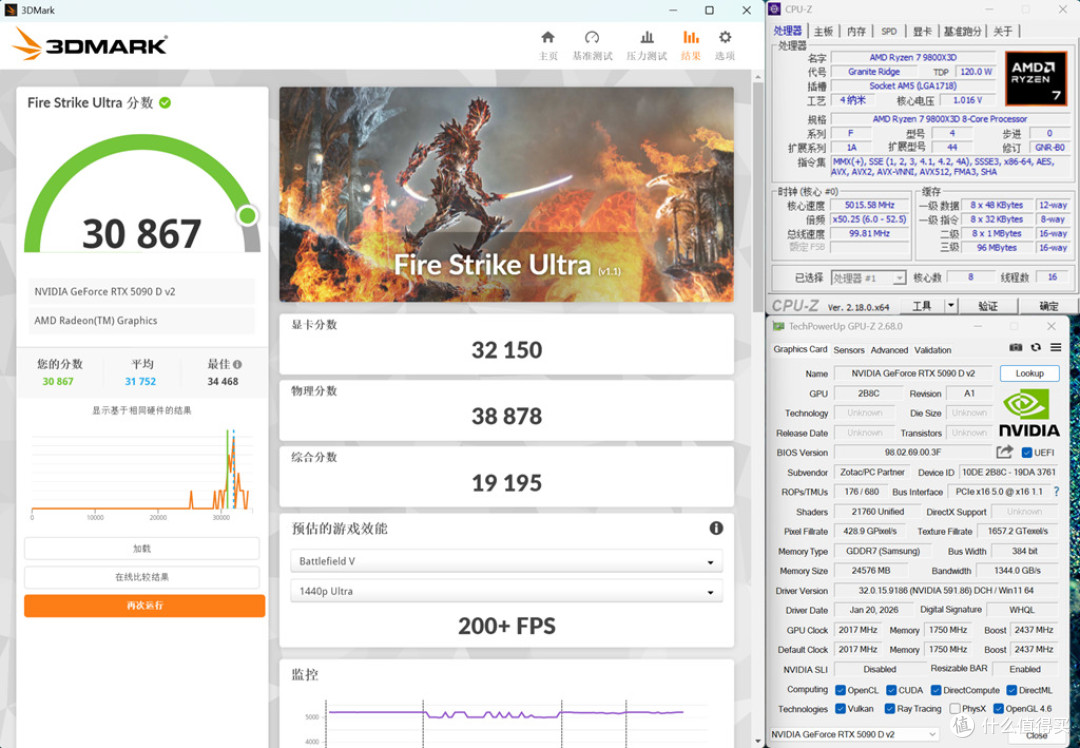1080x748 pixels.
Task: Switch to the CPU-Z SPD tab
Action: tap(889, 31)
